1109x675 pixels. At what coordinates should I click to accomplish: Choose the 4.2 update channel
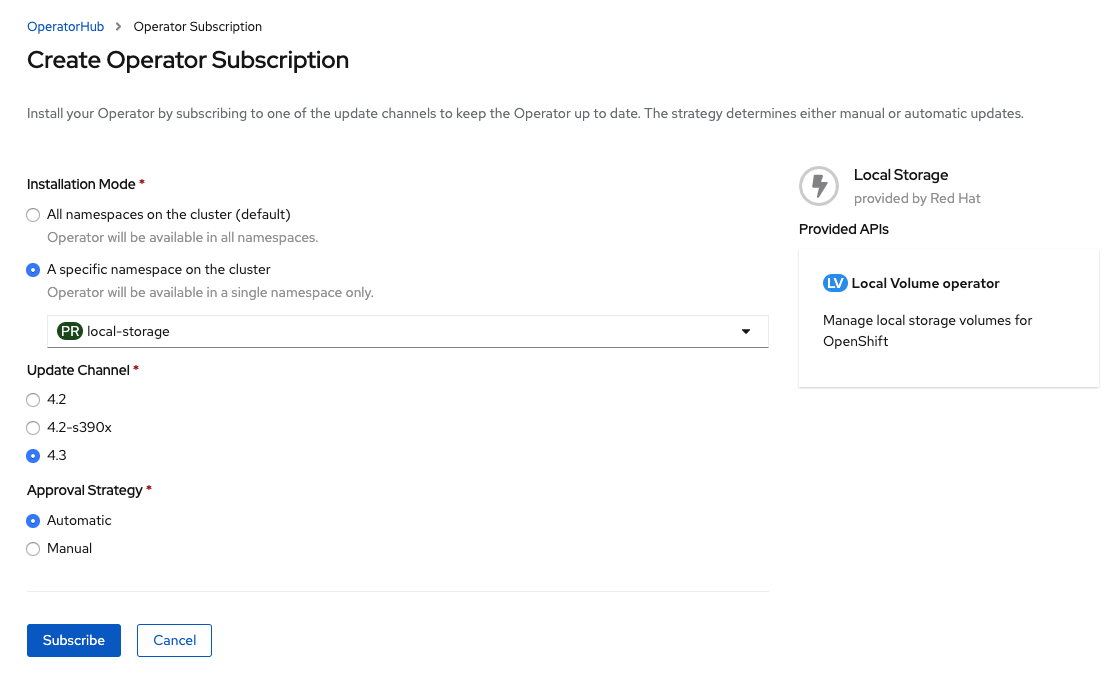tap(34, 400)
